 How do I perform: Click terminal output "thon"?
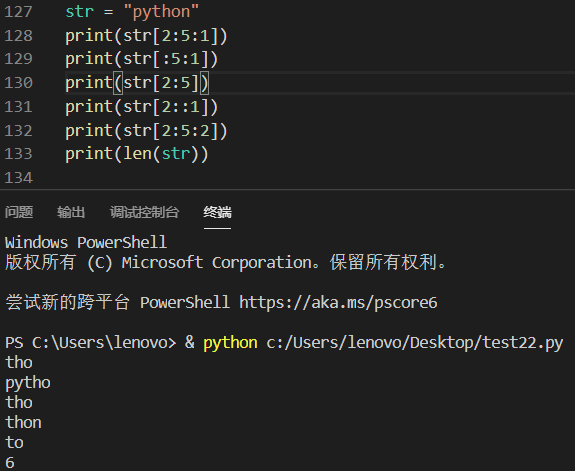click(23, 423)
